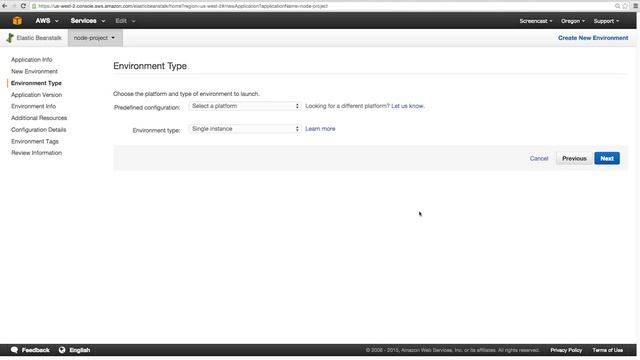Image resolution: width=640 pixels, height=360 pixels.
Task: Click the AWS orange cube logo
Action: coord(17,21)
